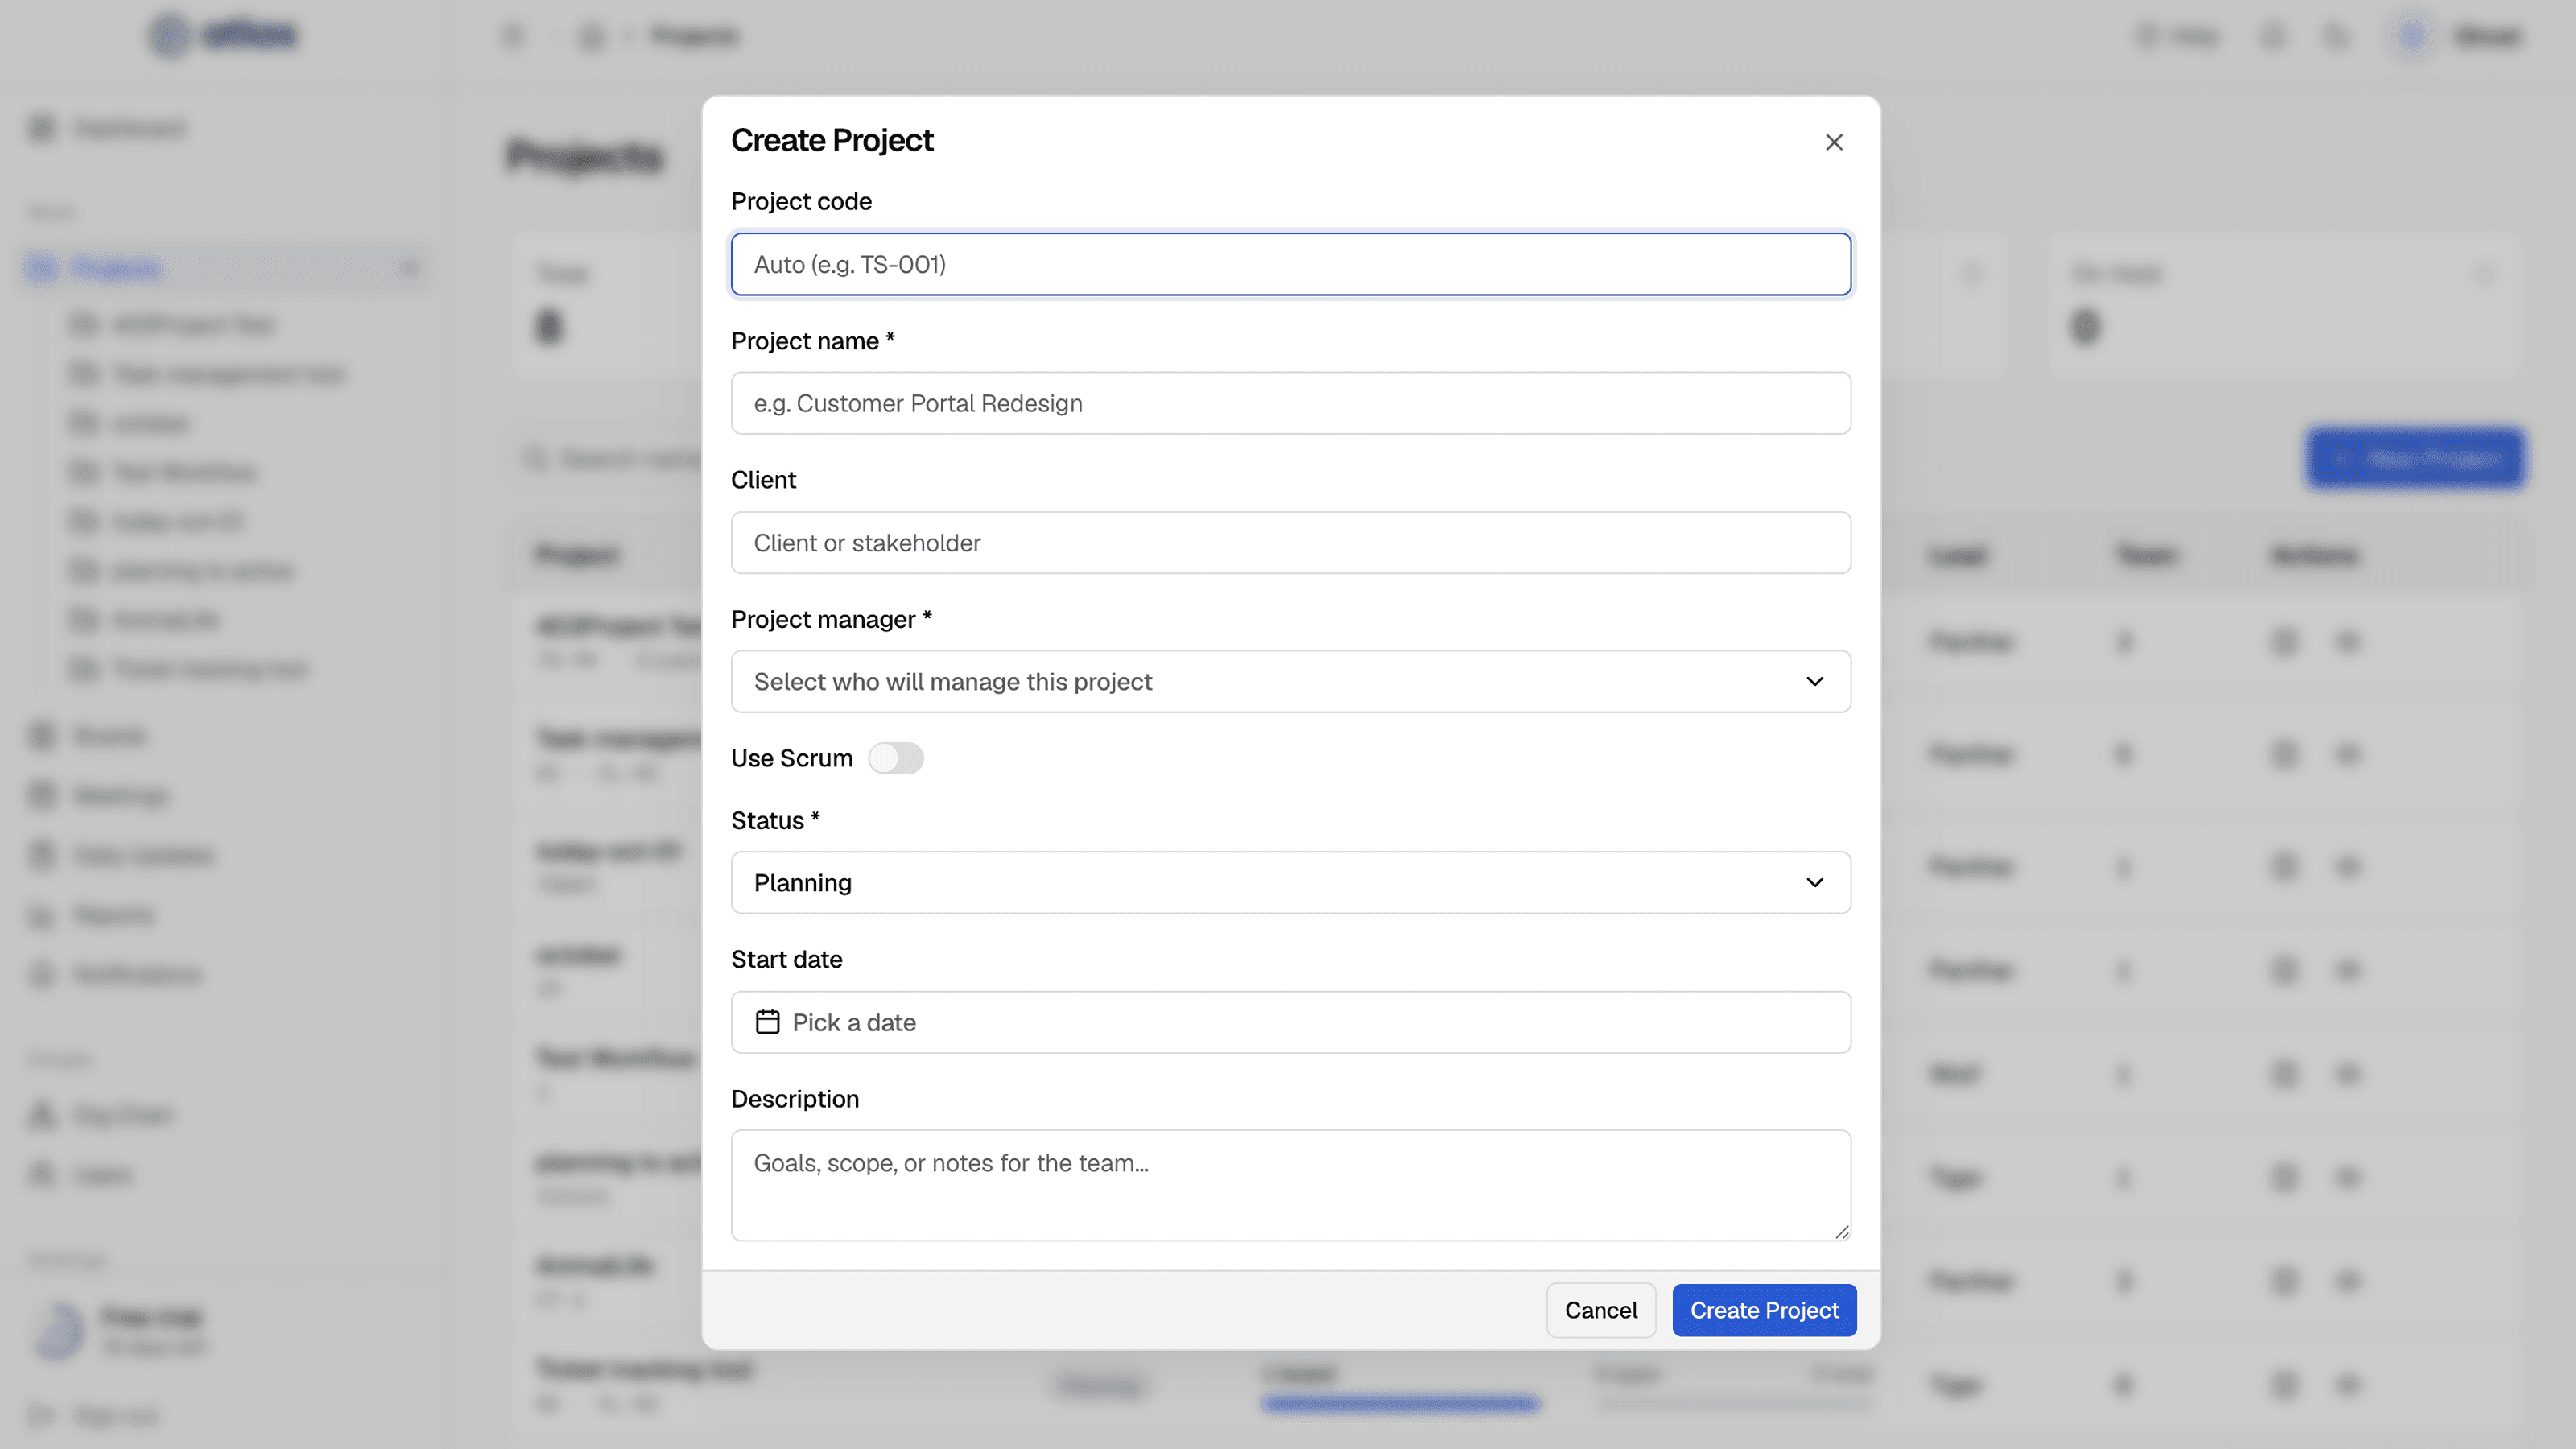The image size is (2576, 1449).
Task: Toggle the Use Scrum switch
Action: (x=895, y=758)
